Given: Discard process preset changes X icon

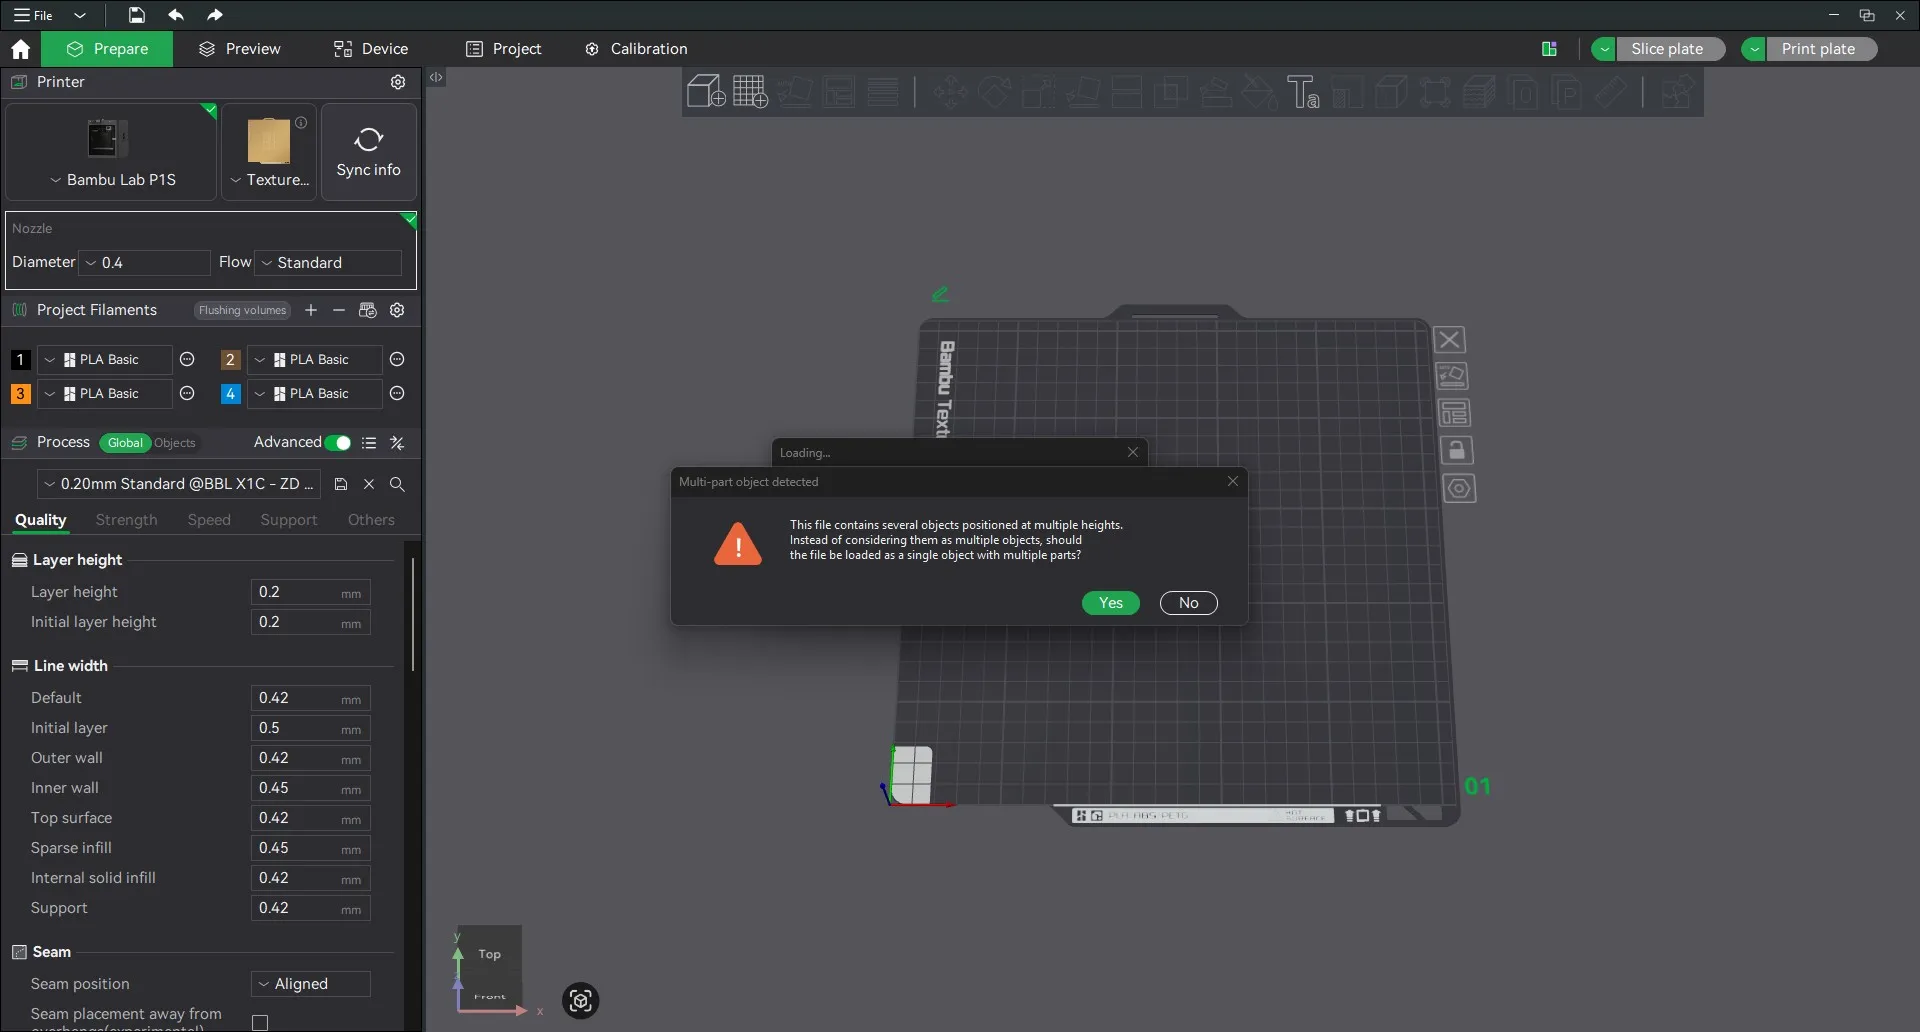Looking at the screenshot, I should click(x=369, y=484).
